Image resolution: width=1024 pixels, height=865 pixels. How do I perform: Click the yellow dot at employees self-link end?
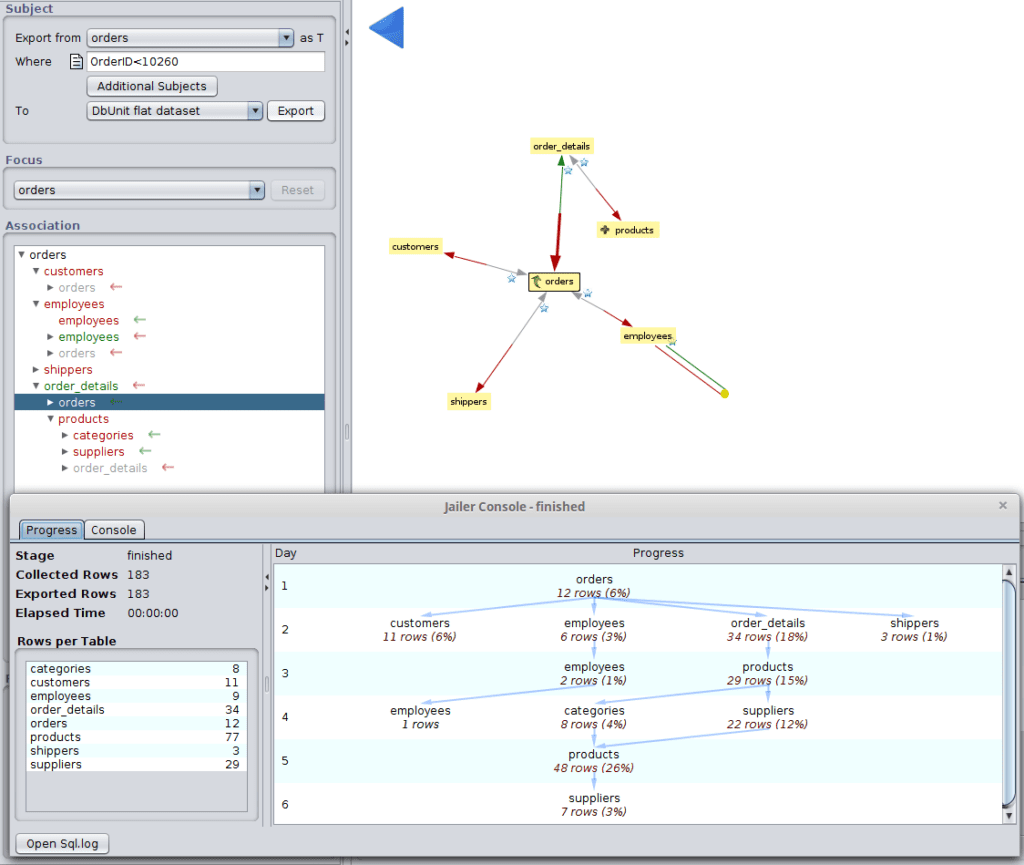[724, 394]
